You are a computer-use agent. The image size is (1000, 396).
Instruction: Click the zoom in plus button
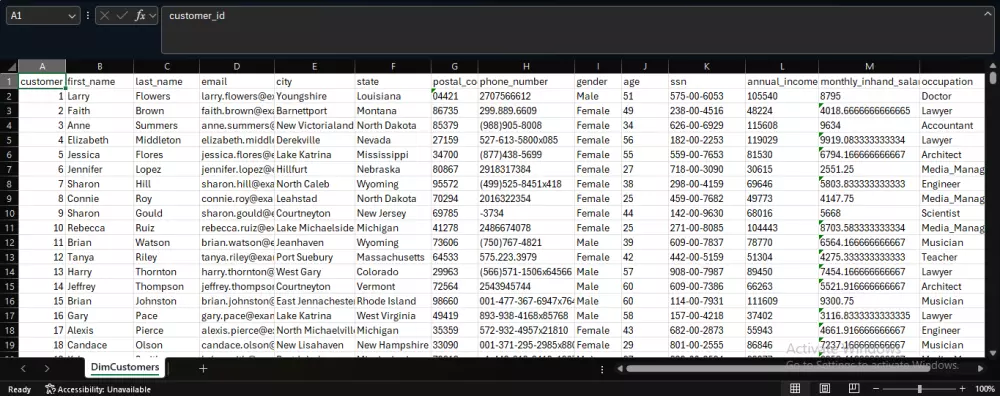(962, 388)
